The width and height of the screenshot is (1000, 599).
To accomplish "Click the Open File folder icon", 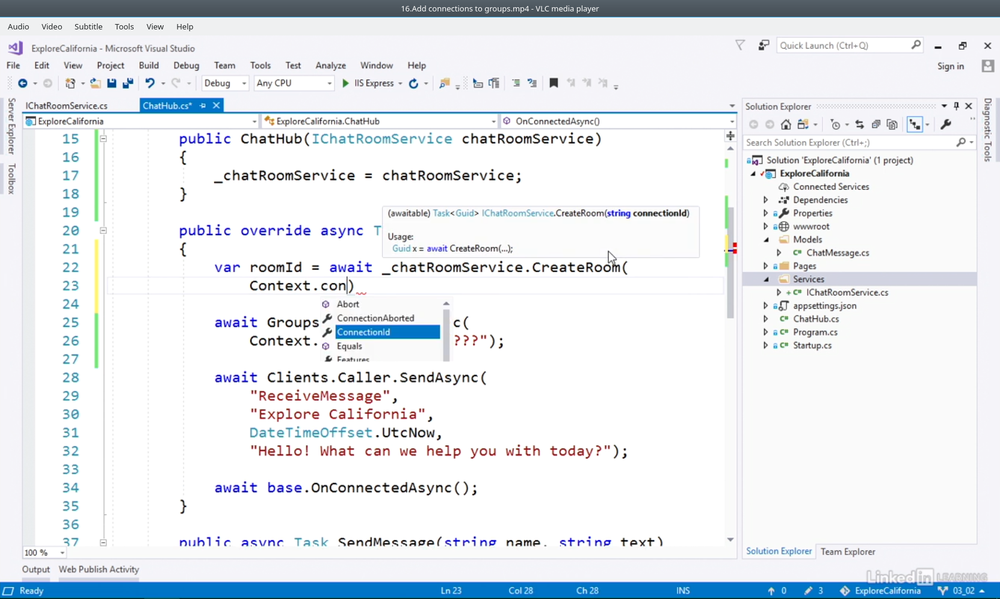I will 95,83.
